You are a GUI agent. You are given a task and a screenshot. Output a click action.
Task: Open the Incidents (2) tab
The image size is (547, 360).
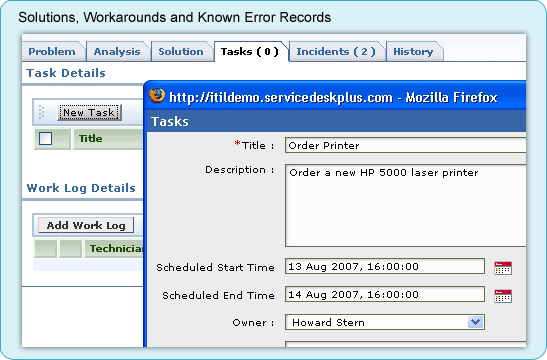[x=336, y=52]
